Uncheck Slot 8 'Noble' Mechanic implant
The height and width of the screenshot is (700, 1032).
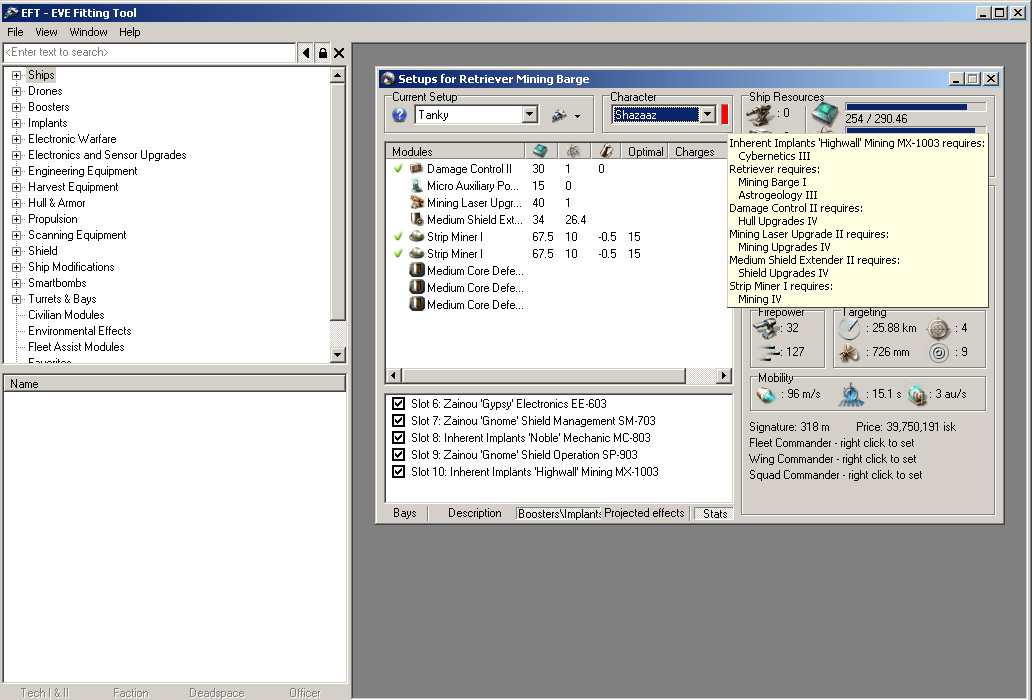(398, 438)
